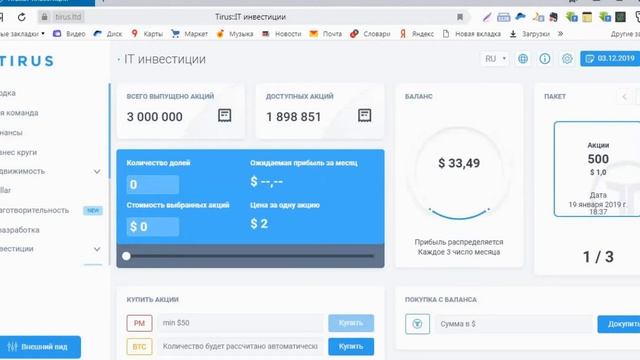640x360 pixels.
Task: Click the globe icon in the header
Action: (x=523, y=59)
